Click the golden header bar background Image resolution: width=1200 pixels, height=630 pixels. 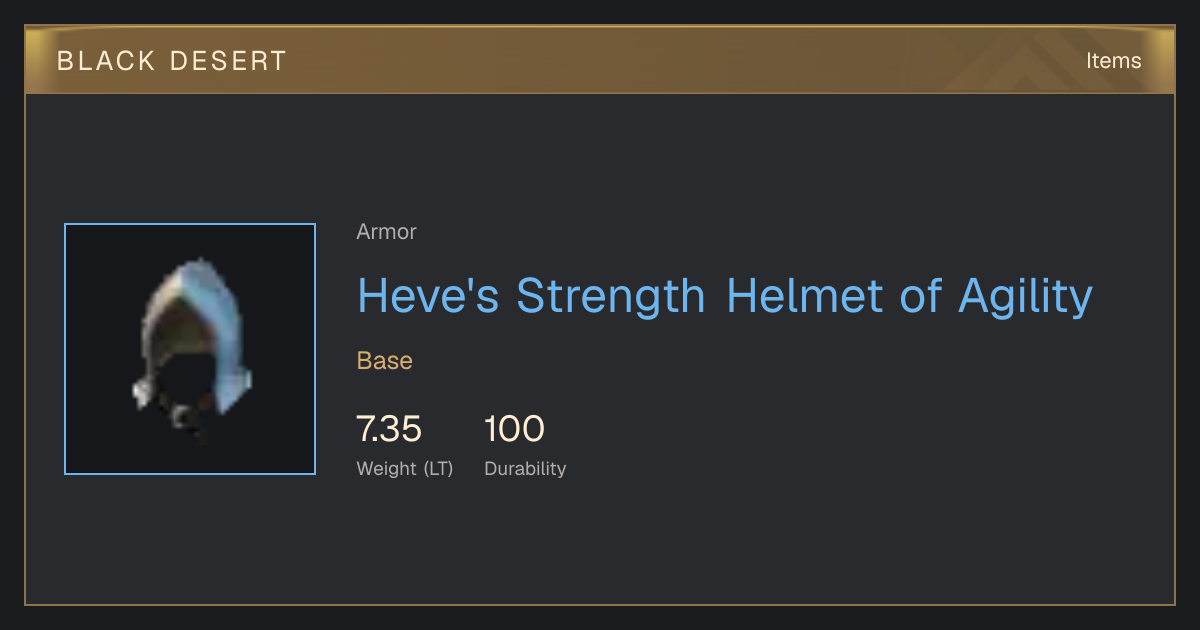pos(600,60)
